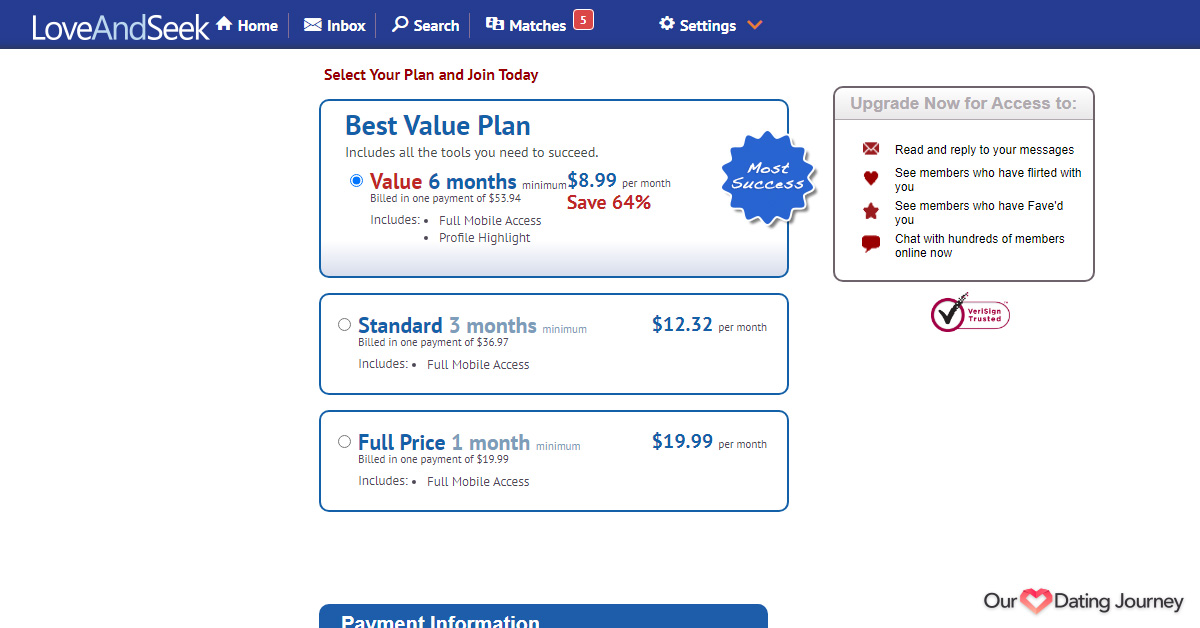Click the red chat bubble icon

tap(871, 244)
